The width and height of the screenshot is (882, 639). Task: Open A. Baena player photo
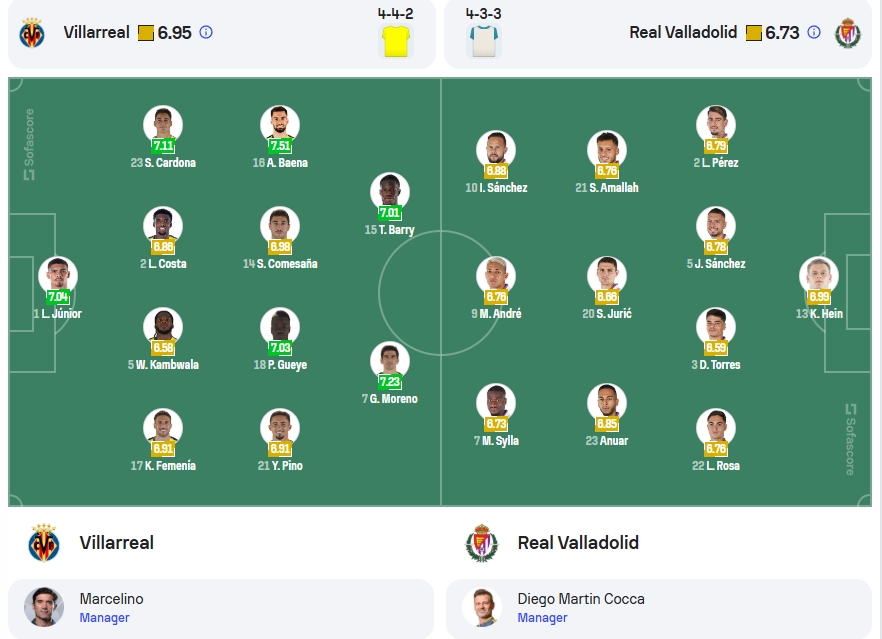(x=280, y=124)
